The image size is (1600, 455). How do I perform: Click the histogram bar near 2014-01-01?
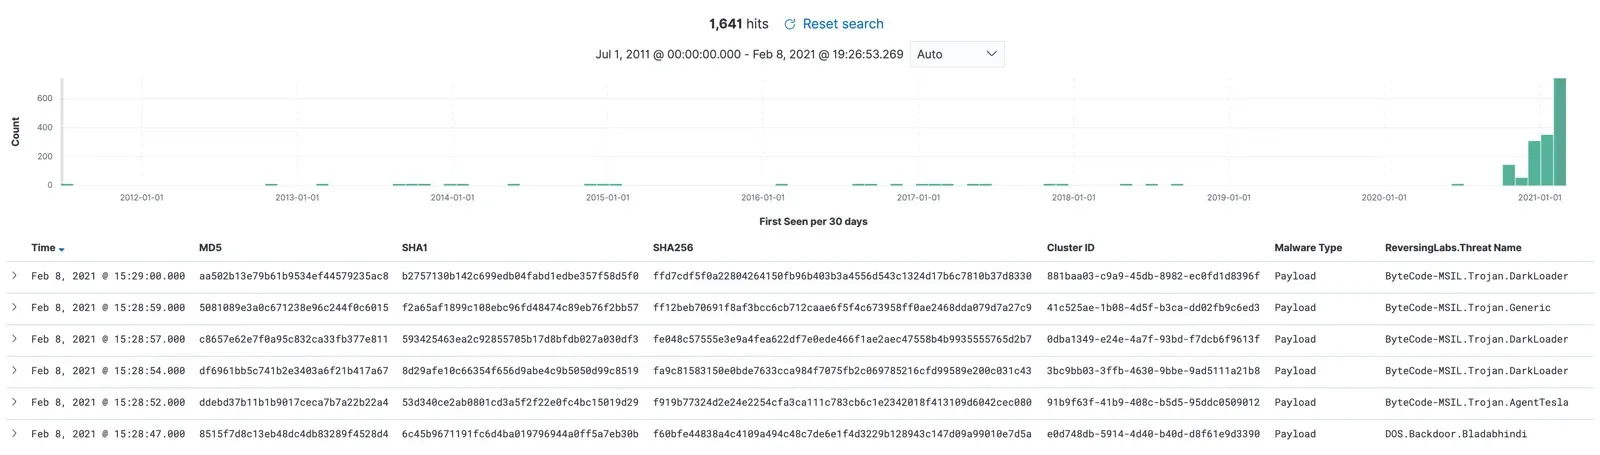(456, 184)
